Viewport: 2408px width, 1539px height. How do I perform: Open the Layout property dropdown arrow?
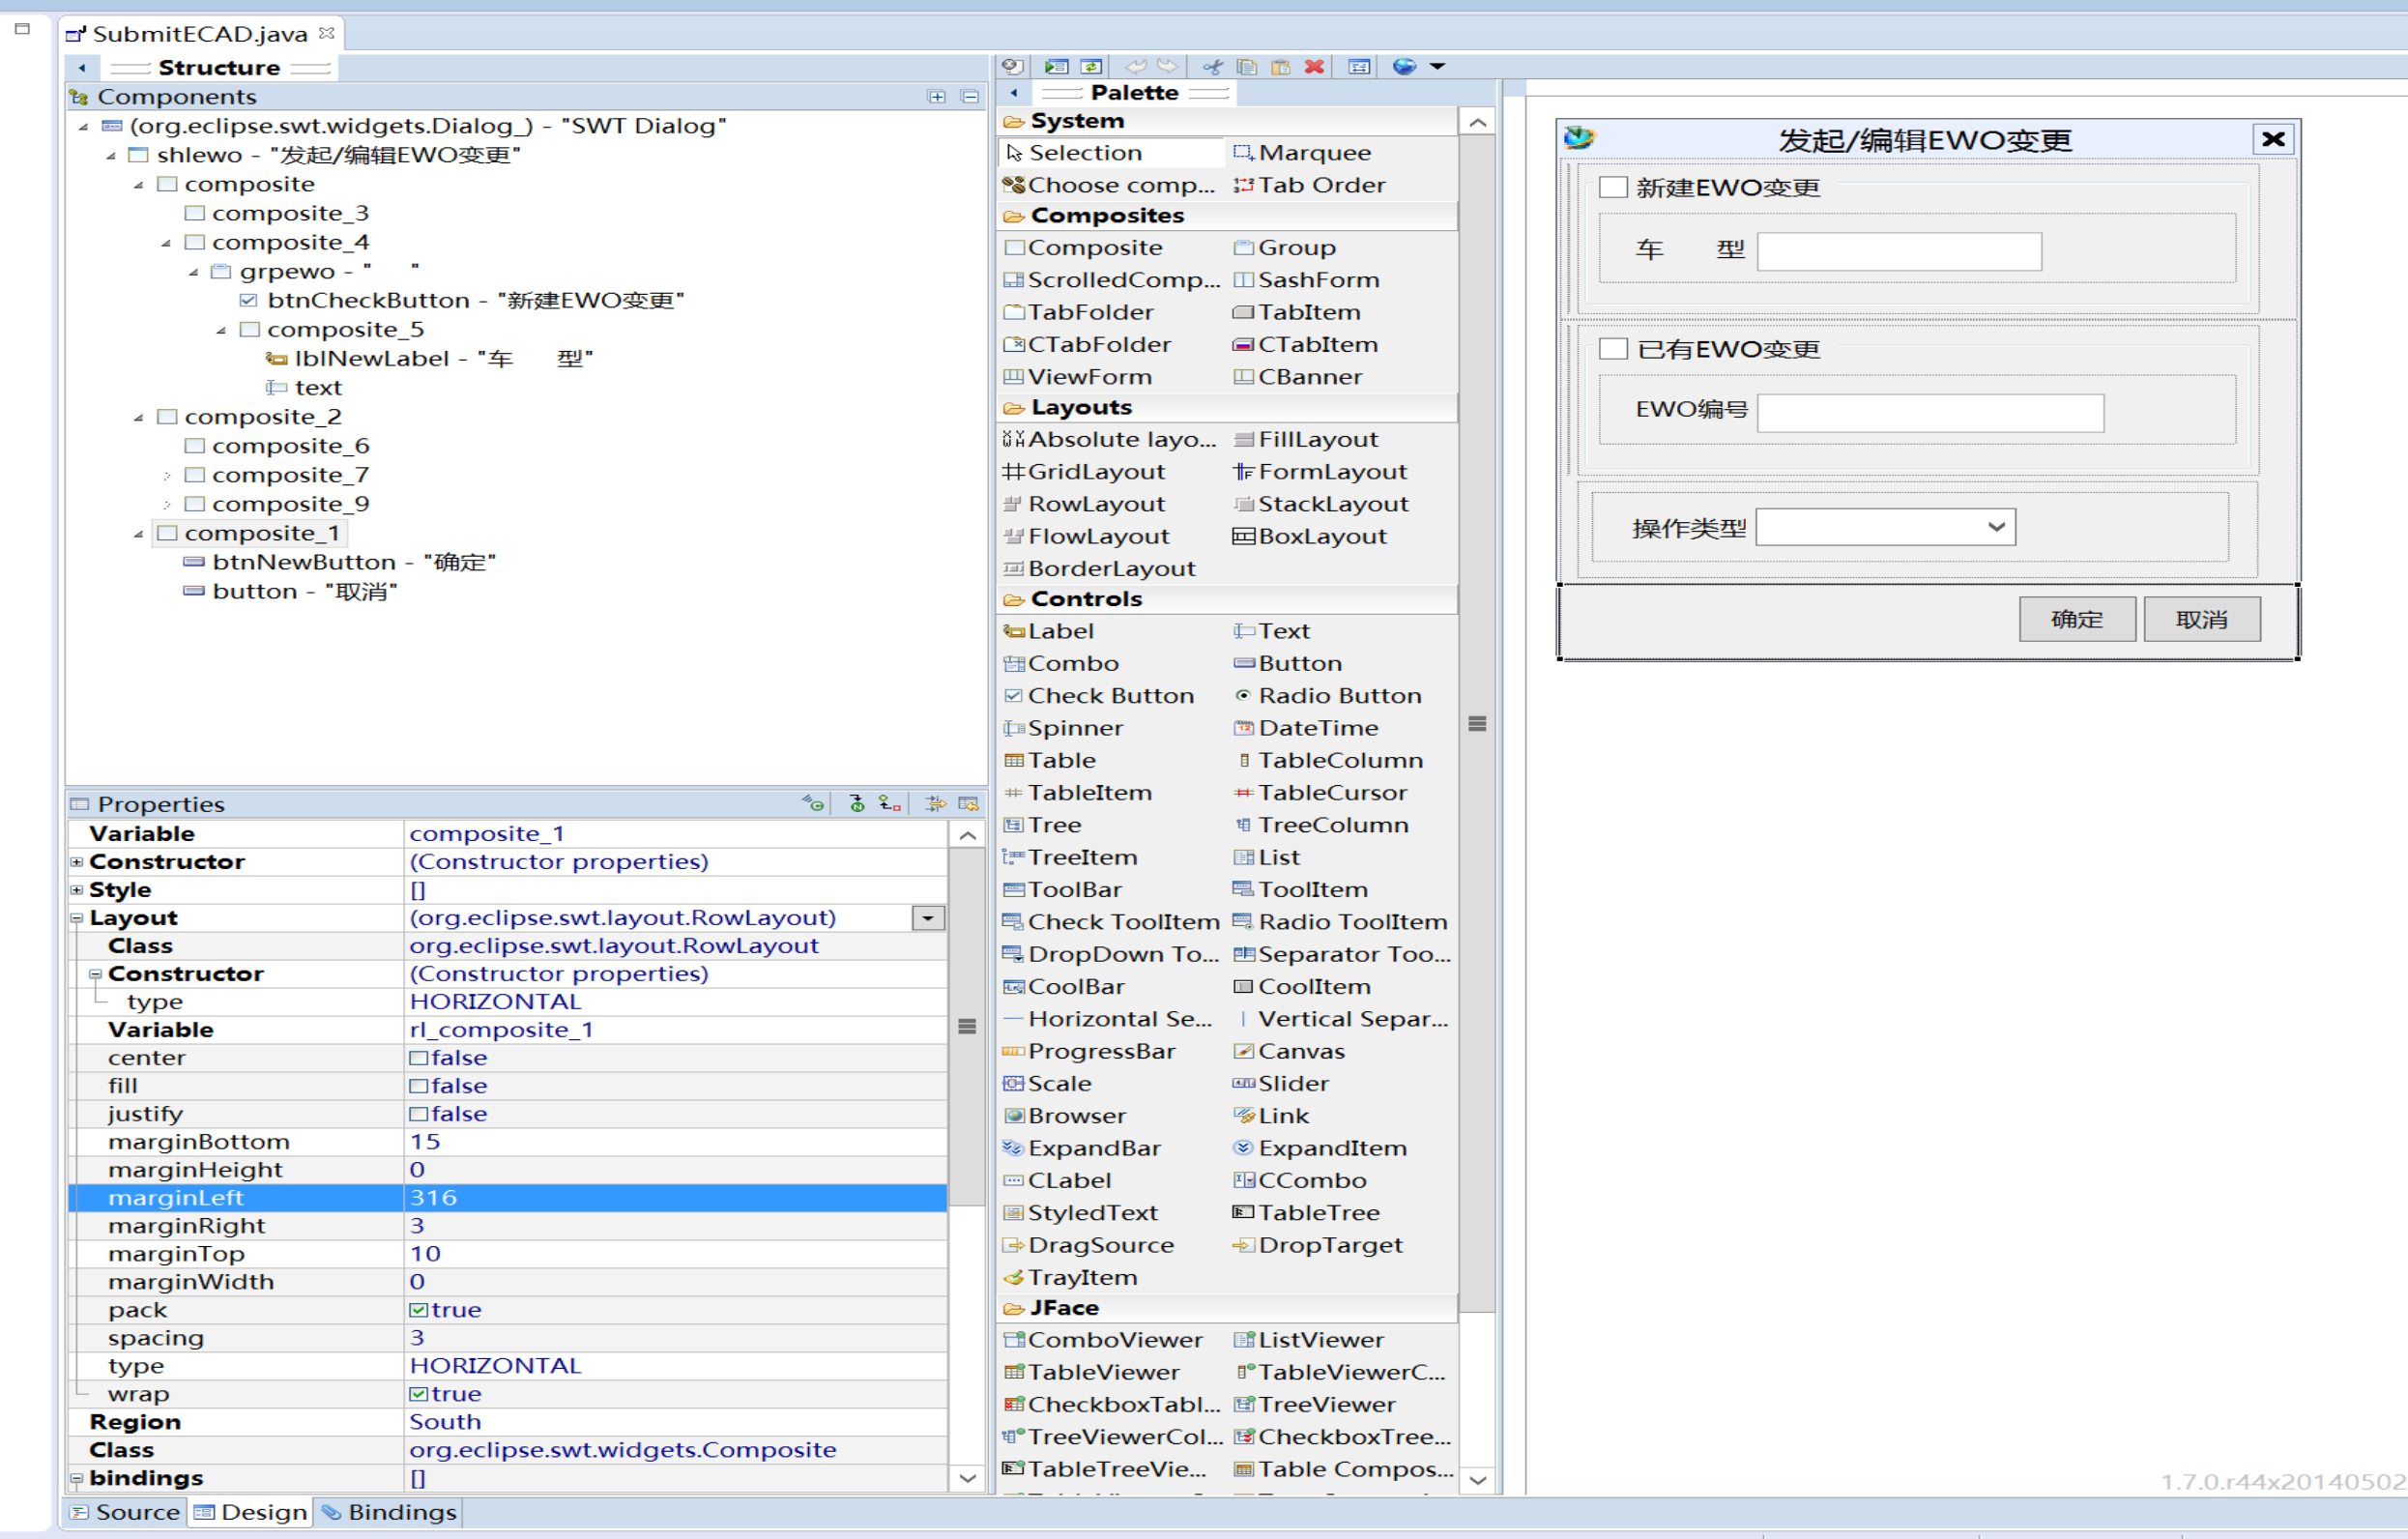[x=928, y=917]
